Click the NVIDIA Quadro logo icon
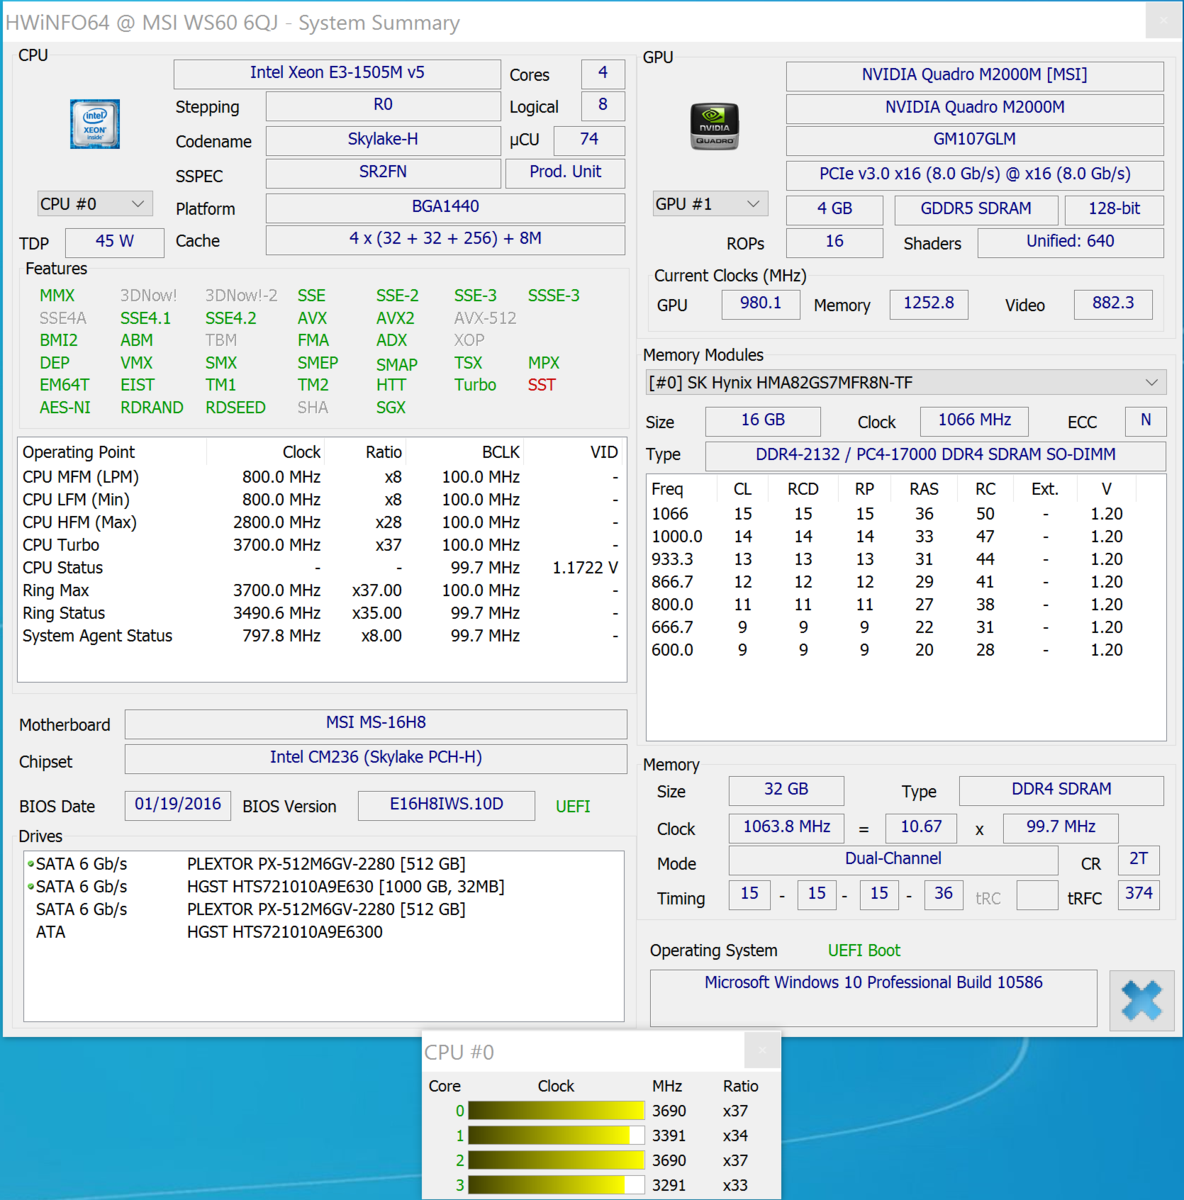 (714, 126)
